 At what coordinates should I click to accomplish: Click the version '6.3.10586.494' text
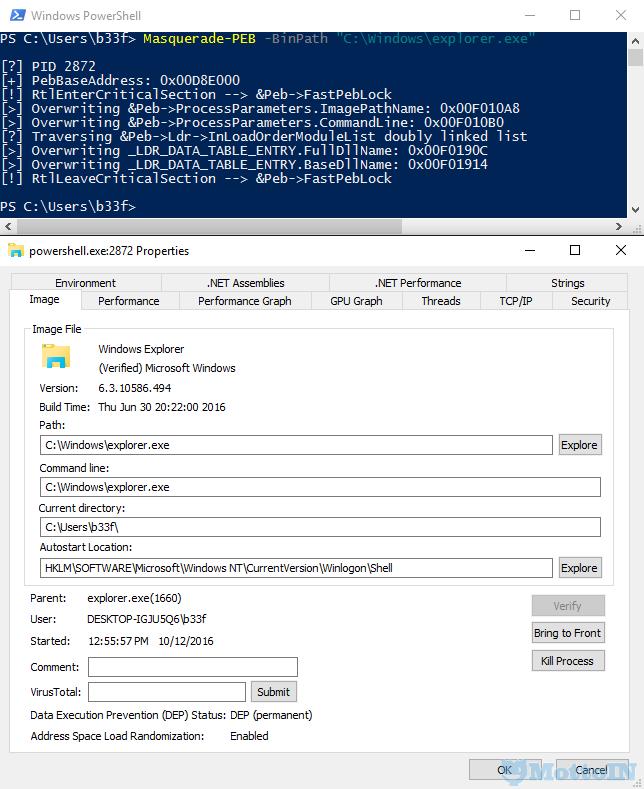pos(135,388)
